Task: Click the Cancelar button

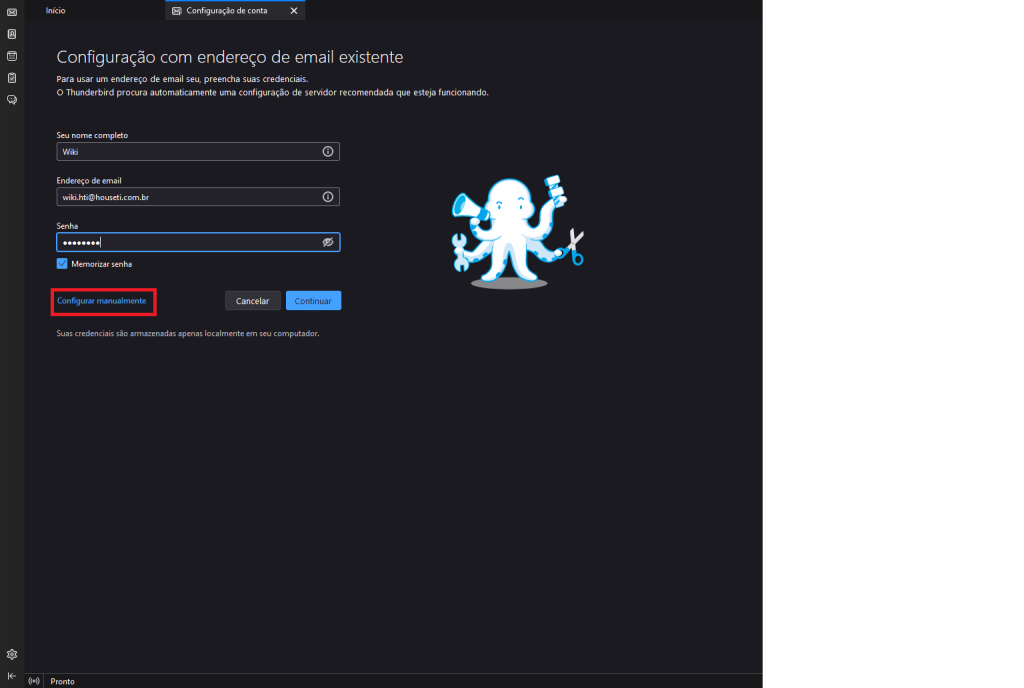Action: 253,301
